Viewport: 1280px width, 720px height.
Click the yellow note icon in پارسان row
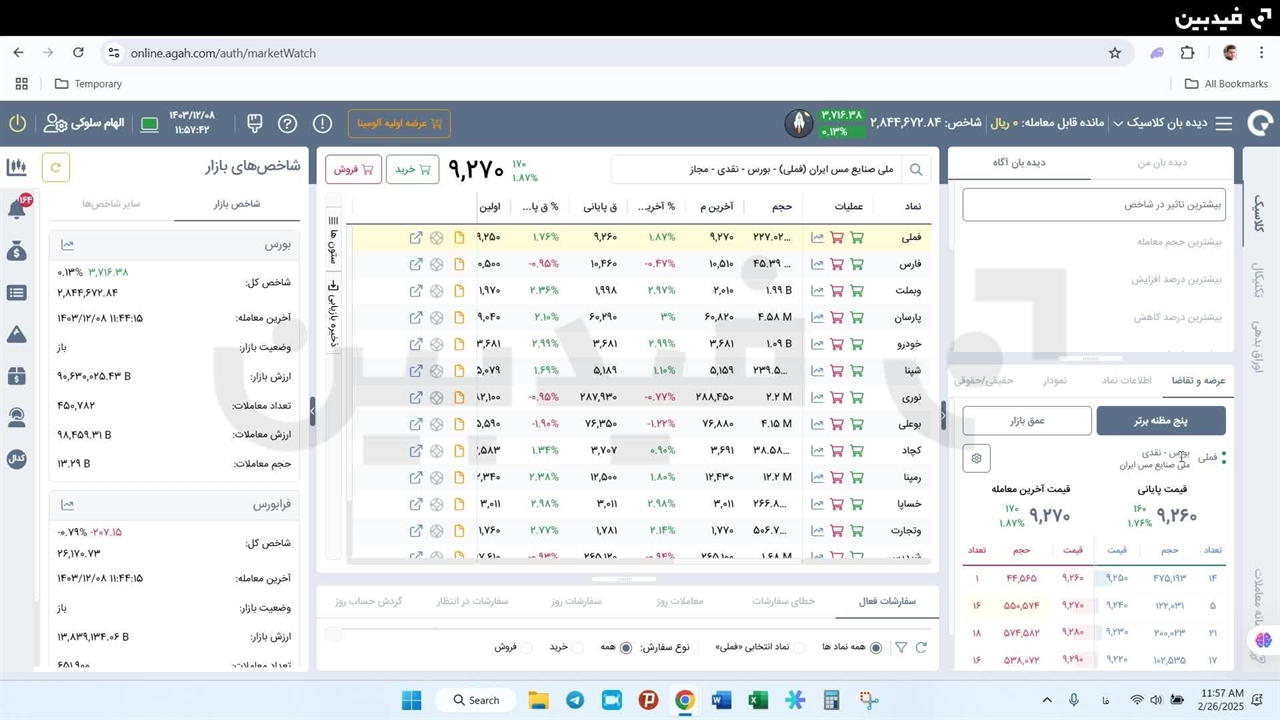coord(459,317)
